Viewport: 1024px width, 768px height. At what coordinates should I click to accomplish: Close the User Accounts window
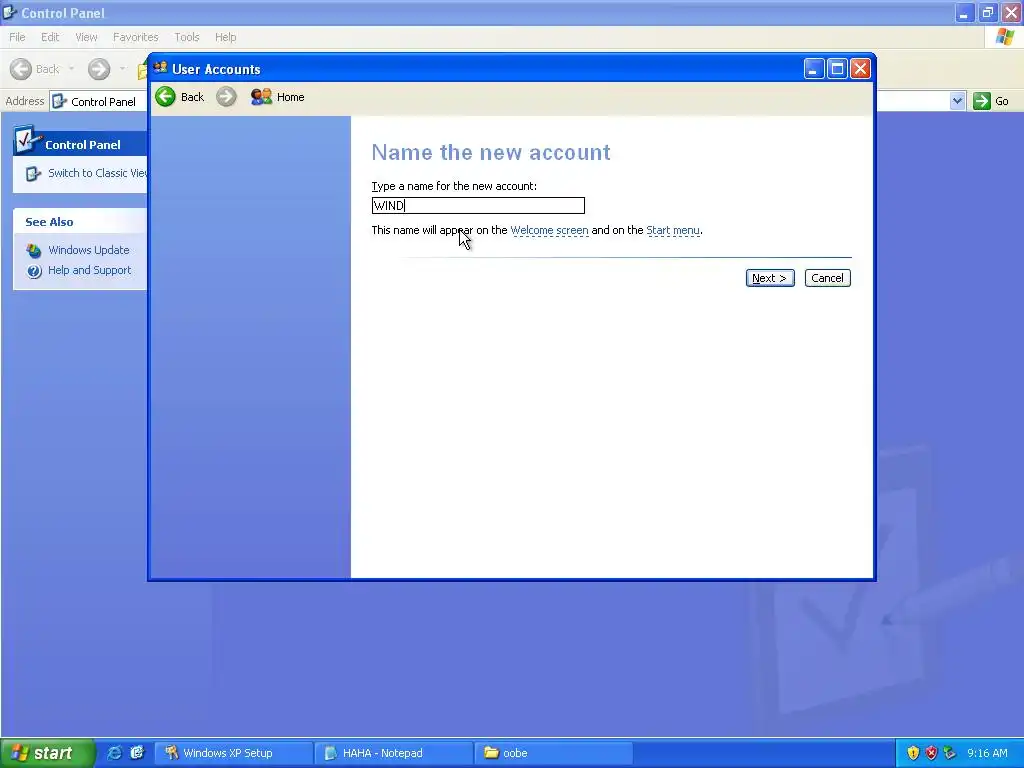click(861, 69)
